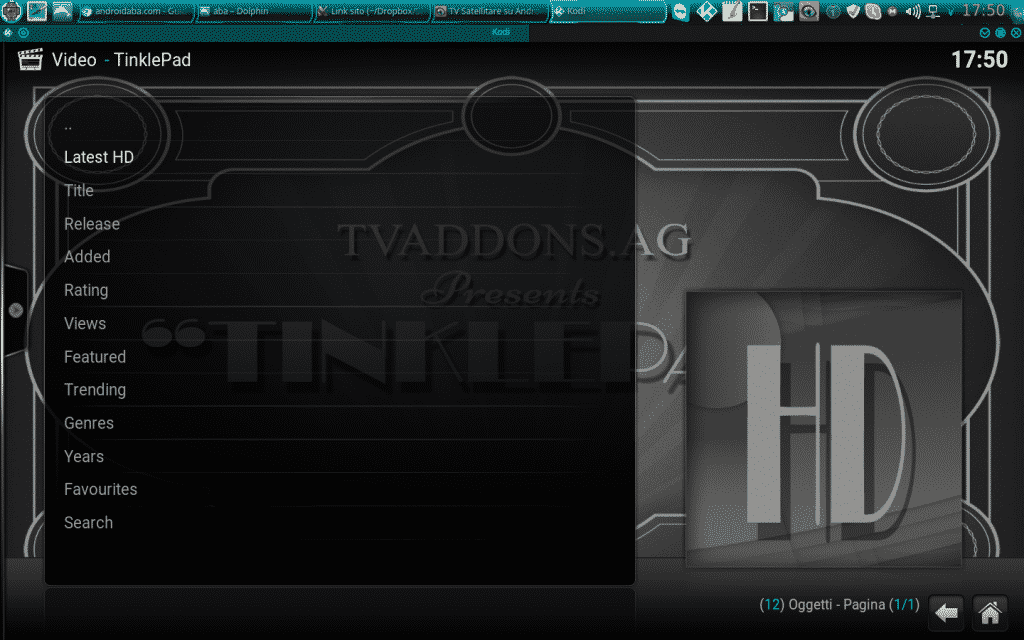
Task: Launch Kodi from panel launcher icon
Action: point(706,11)
